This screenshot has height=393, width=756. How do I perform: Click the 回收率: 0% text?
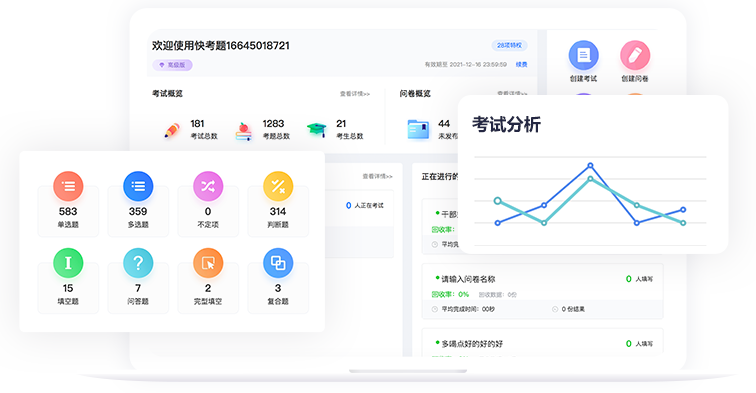coord(450,294)
